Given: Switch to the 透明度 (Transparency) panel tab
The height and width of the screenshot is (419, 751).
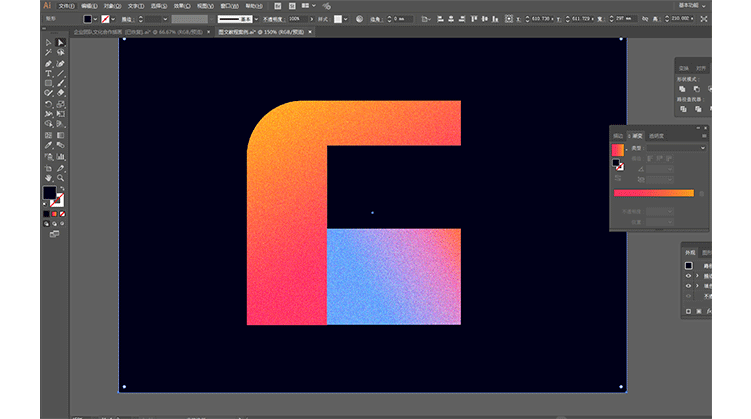Looking at the screenshot, I should [x=657, y=135].
